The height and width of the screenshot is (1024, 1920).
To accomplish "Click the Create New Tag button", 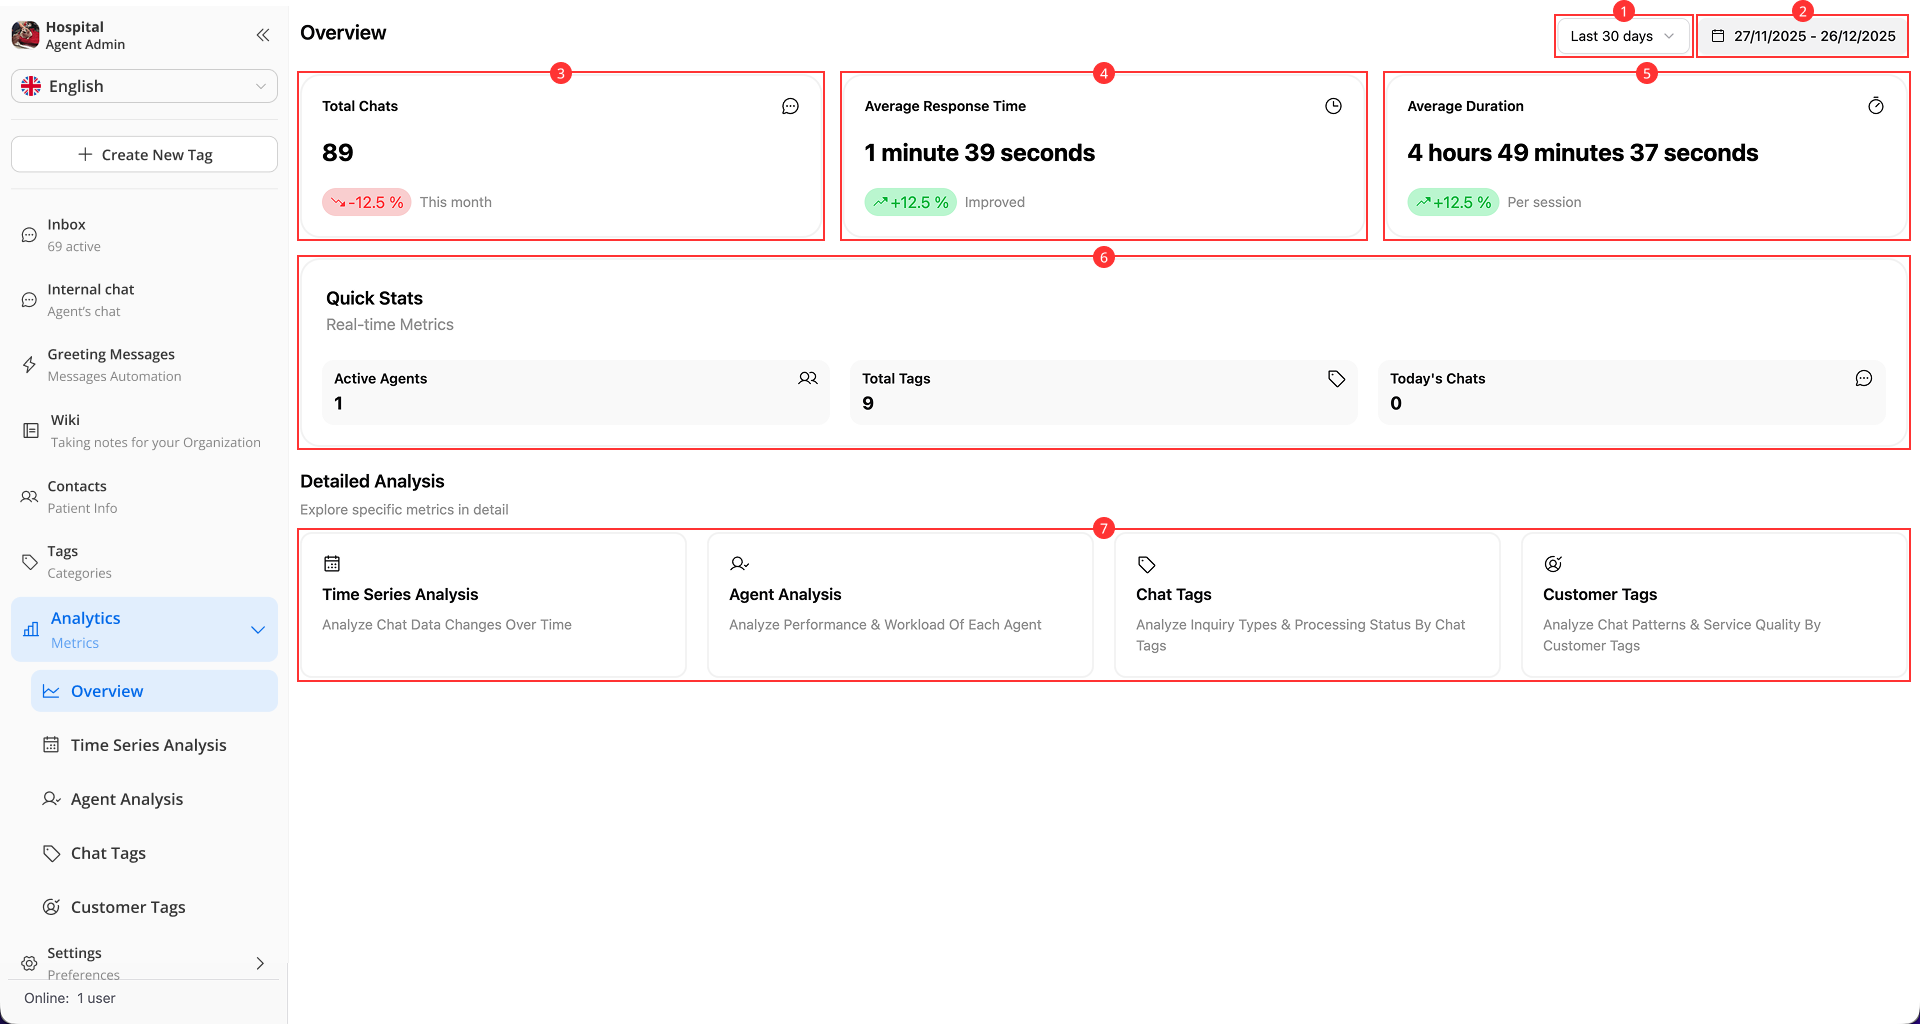I will pyautogui.click(x=144, y=155).
